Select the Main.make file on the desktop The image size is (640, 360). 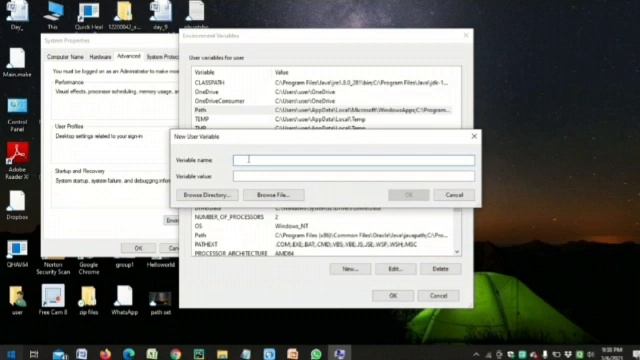coord(17,62)
